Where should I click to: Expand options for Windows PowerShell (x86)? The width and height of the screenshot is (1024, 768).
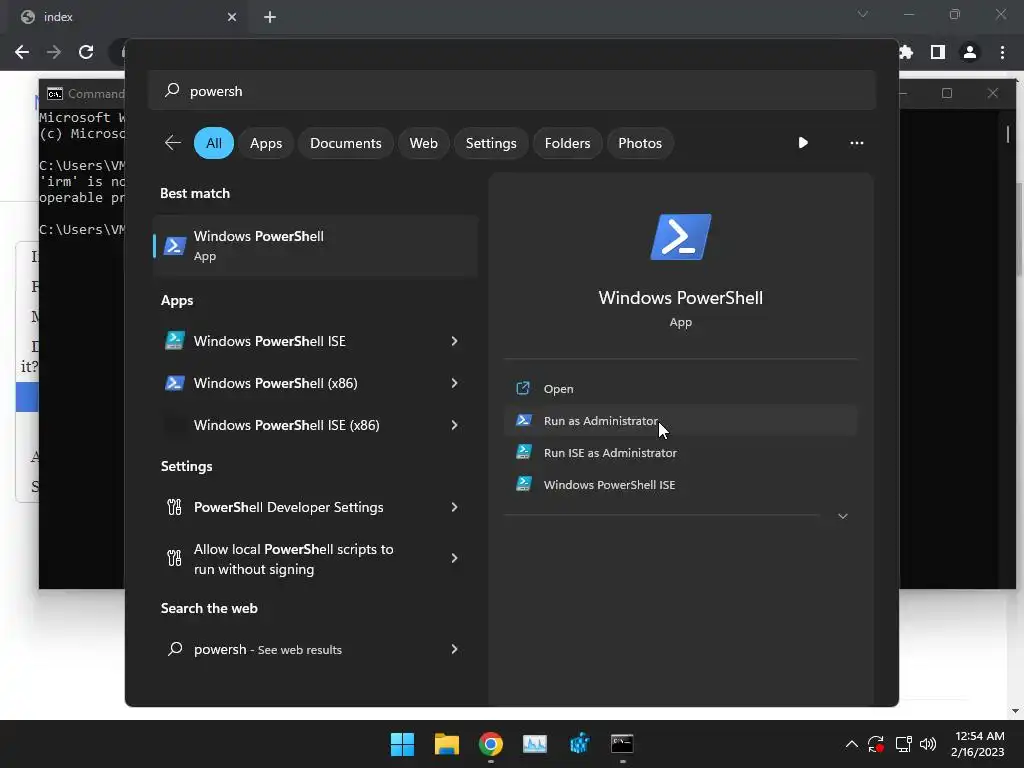454,383
